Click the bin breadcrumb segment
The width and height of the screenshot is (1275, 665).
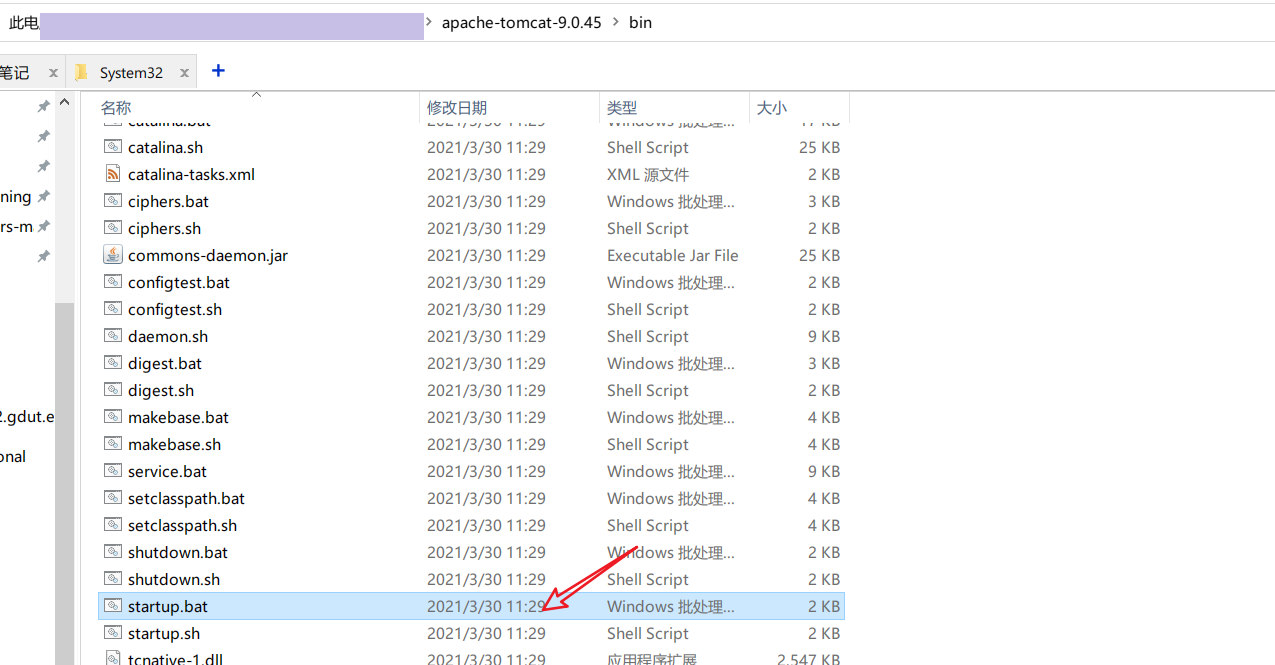click(x=640, y=22)
